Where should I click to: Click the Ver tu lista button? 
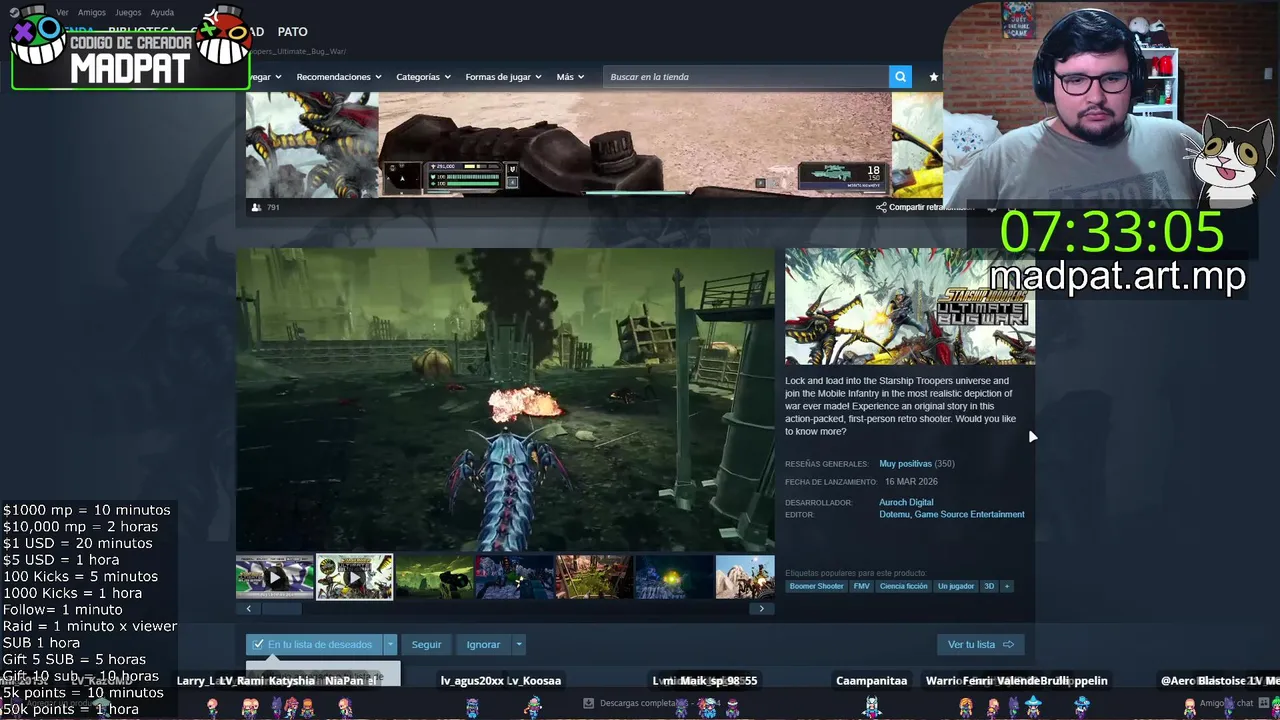point(980,645)
